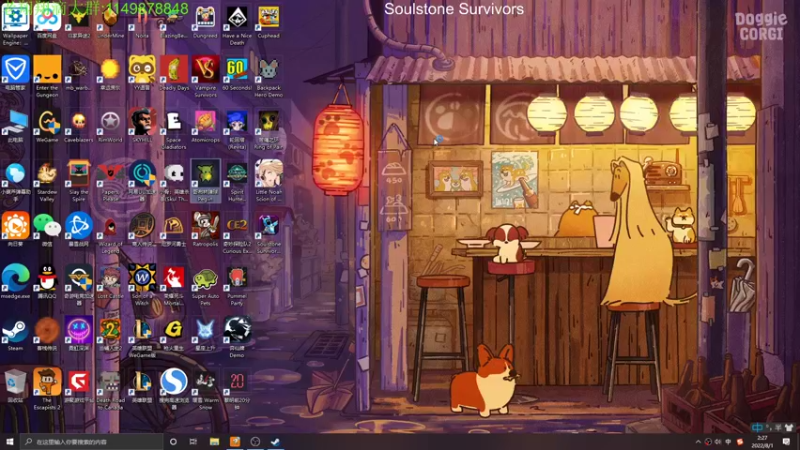Show hidden system tray icons
800x450 pixels.
click(x=697, y=442)
